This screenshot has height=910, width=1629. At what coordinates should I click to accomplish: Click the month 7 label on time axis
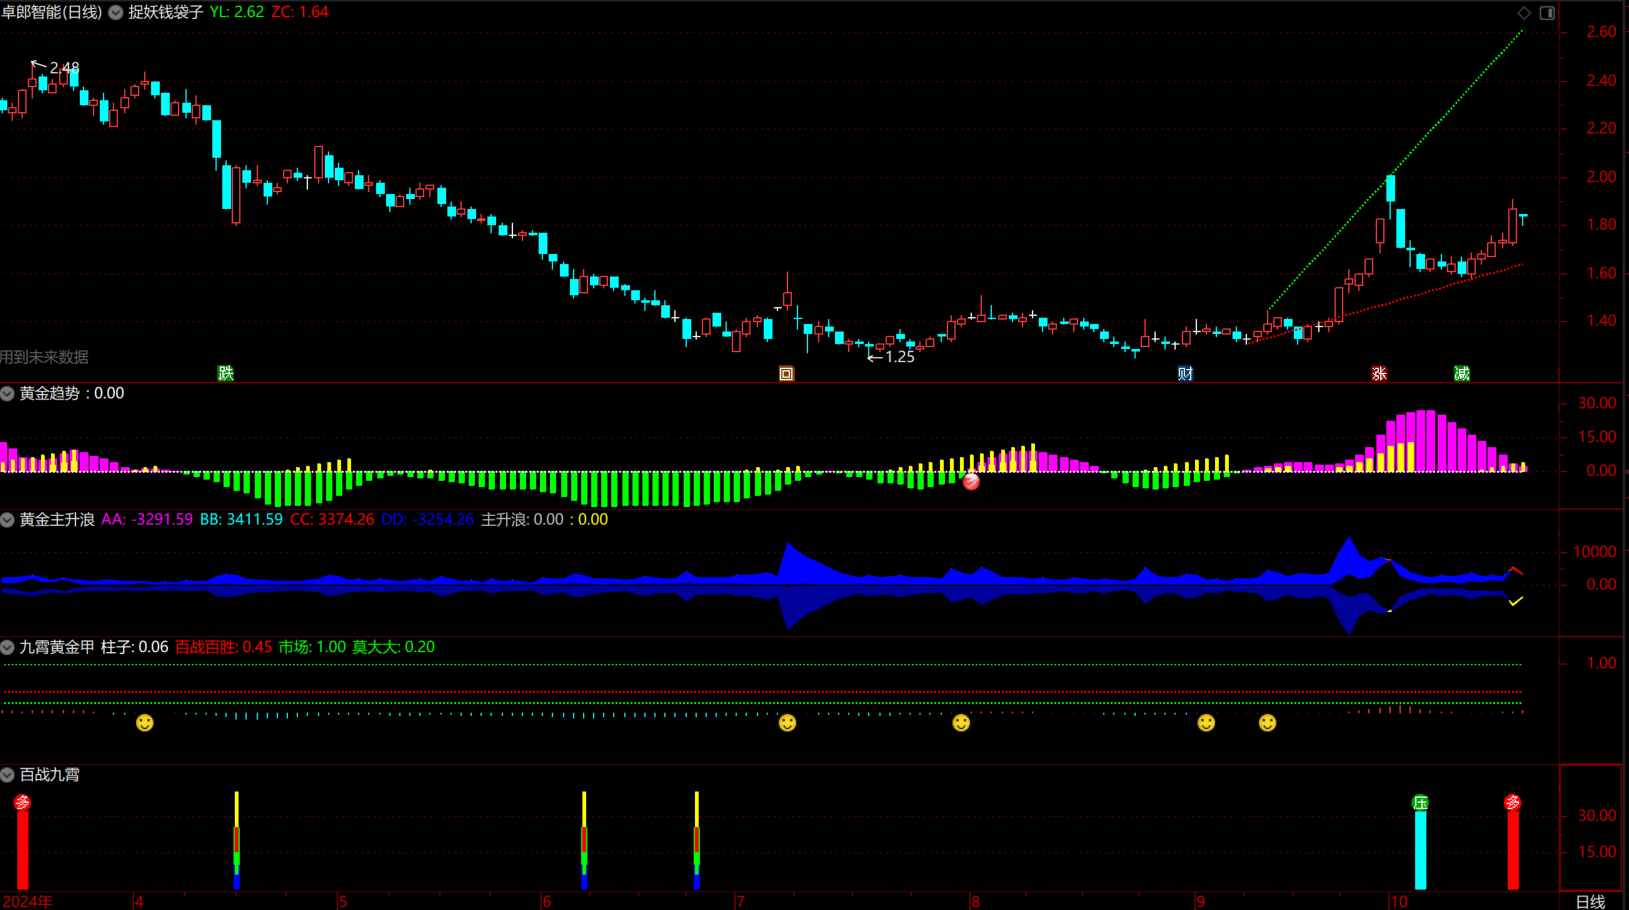[740, 902]
